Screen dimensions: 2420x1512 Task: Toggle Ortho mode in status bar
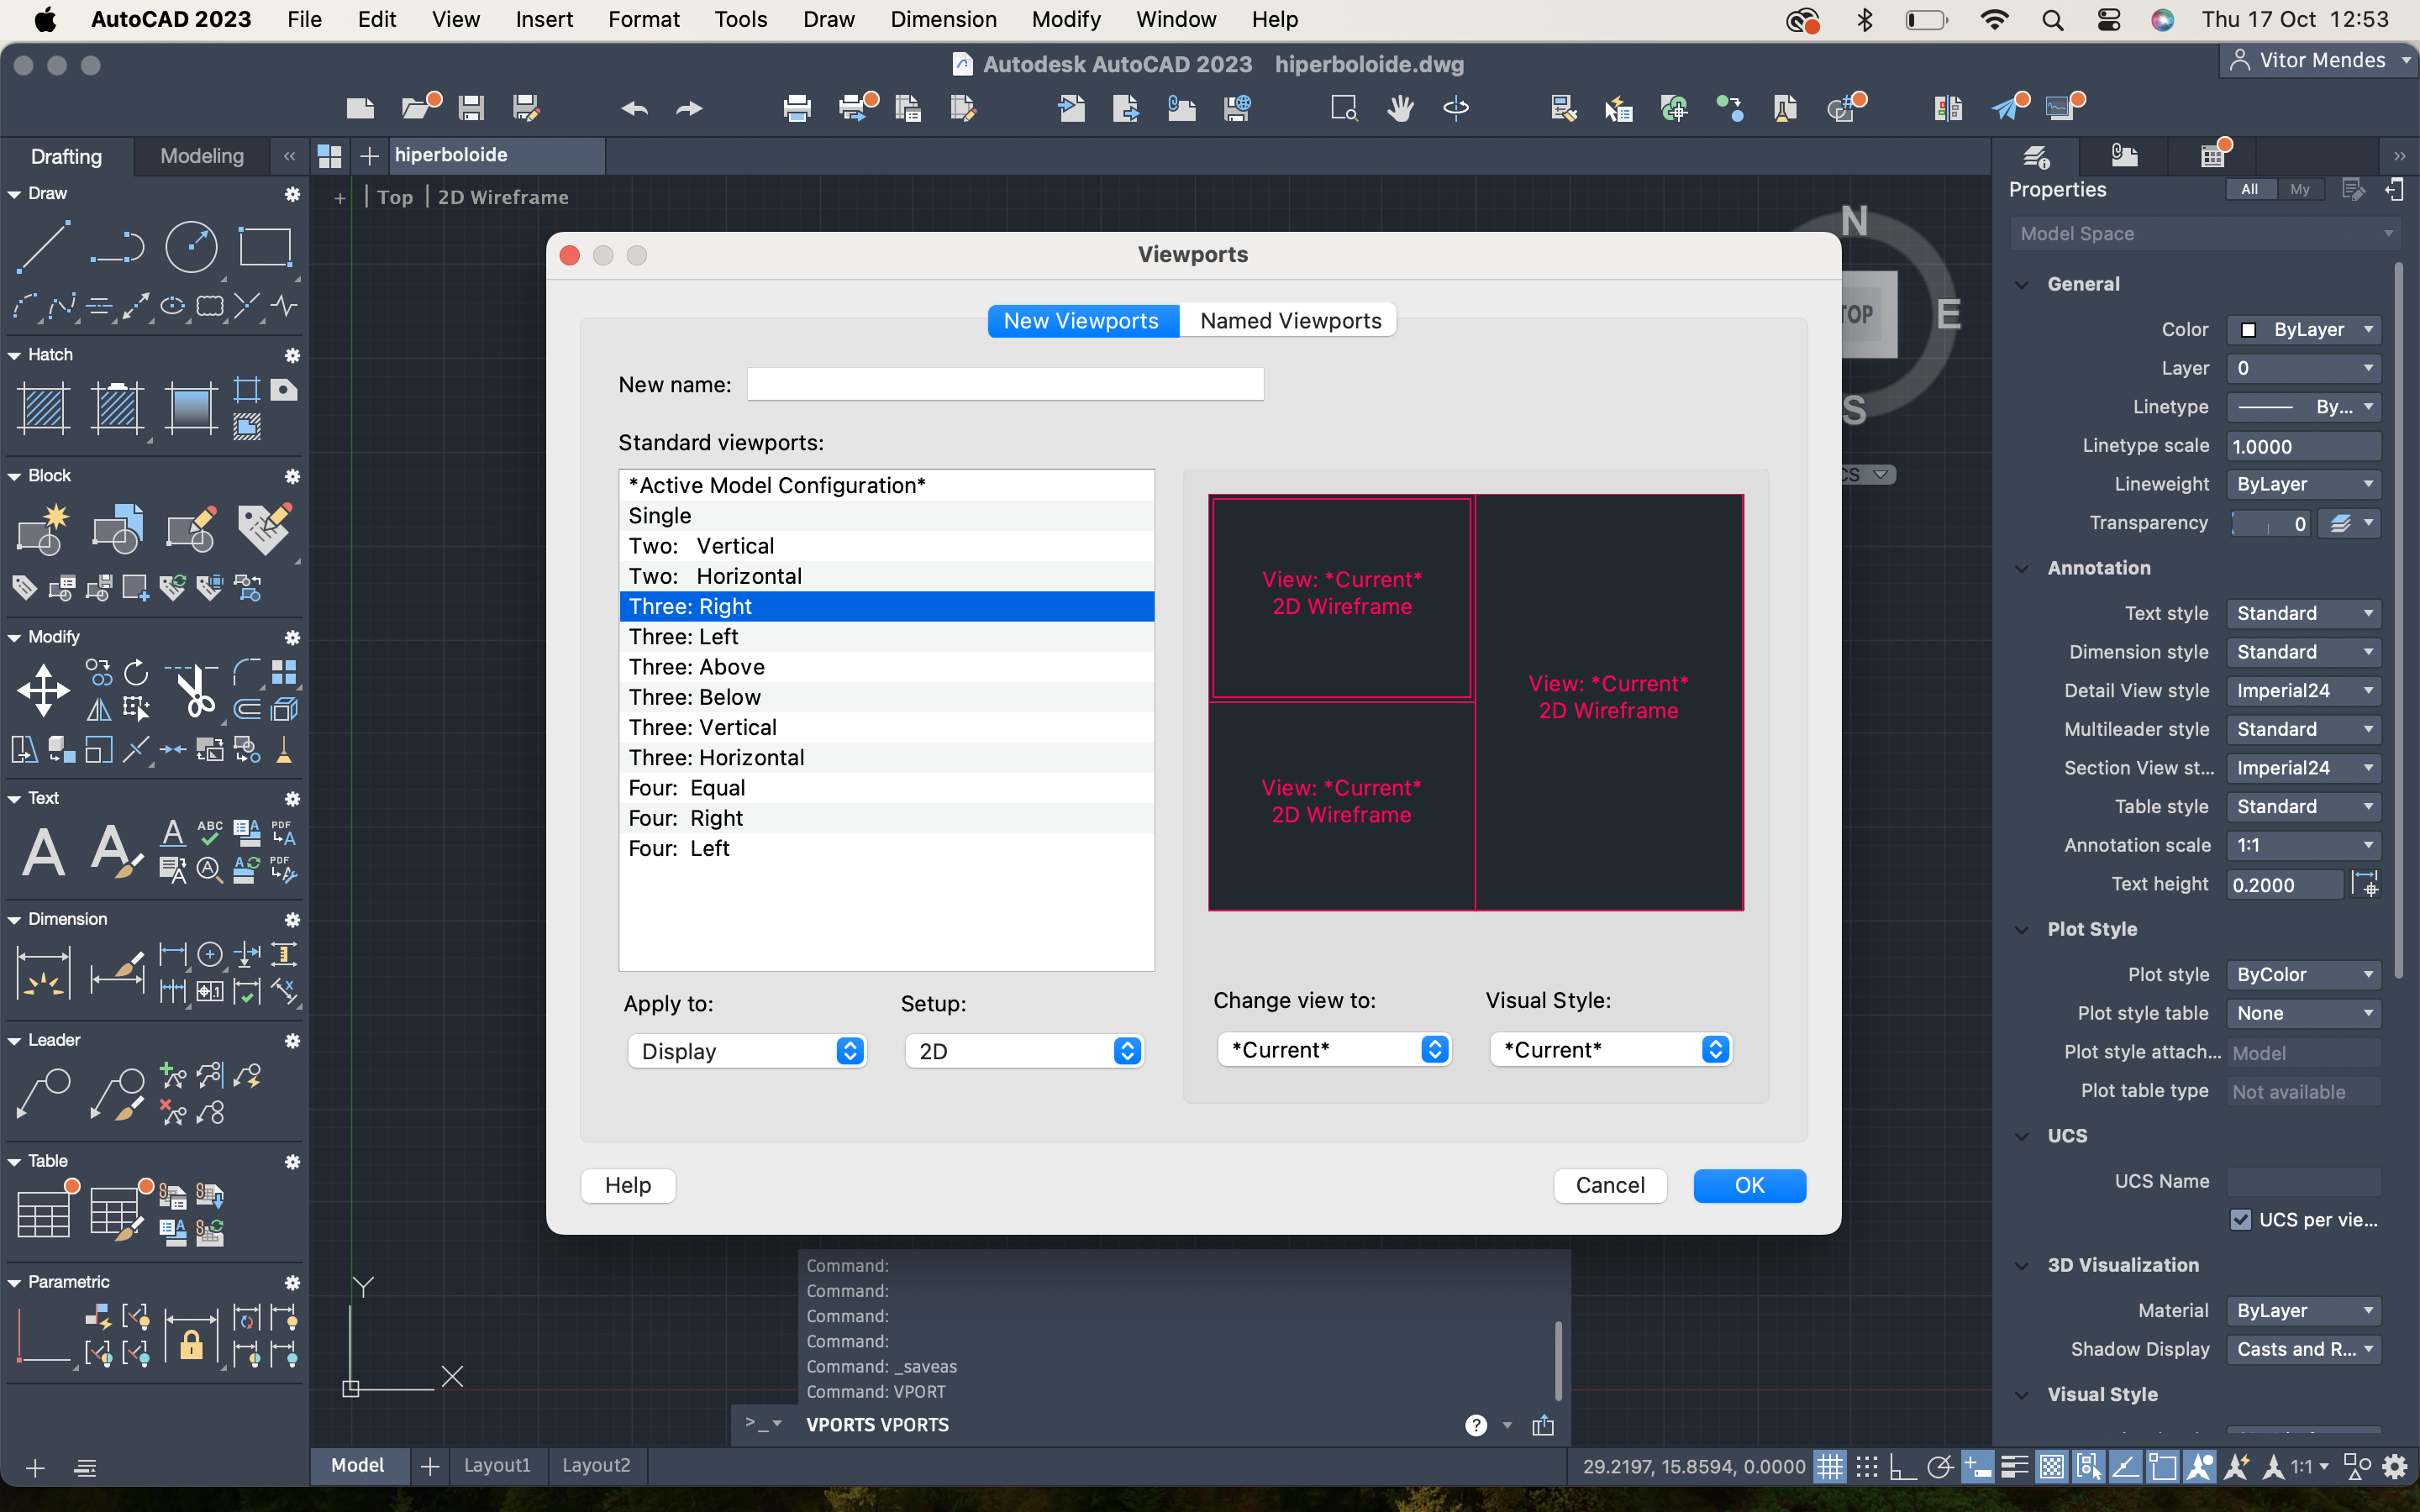(x=1902, y=1466)
